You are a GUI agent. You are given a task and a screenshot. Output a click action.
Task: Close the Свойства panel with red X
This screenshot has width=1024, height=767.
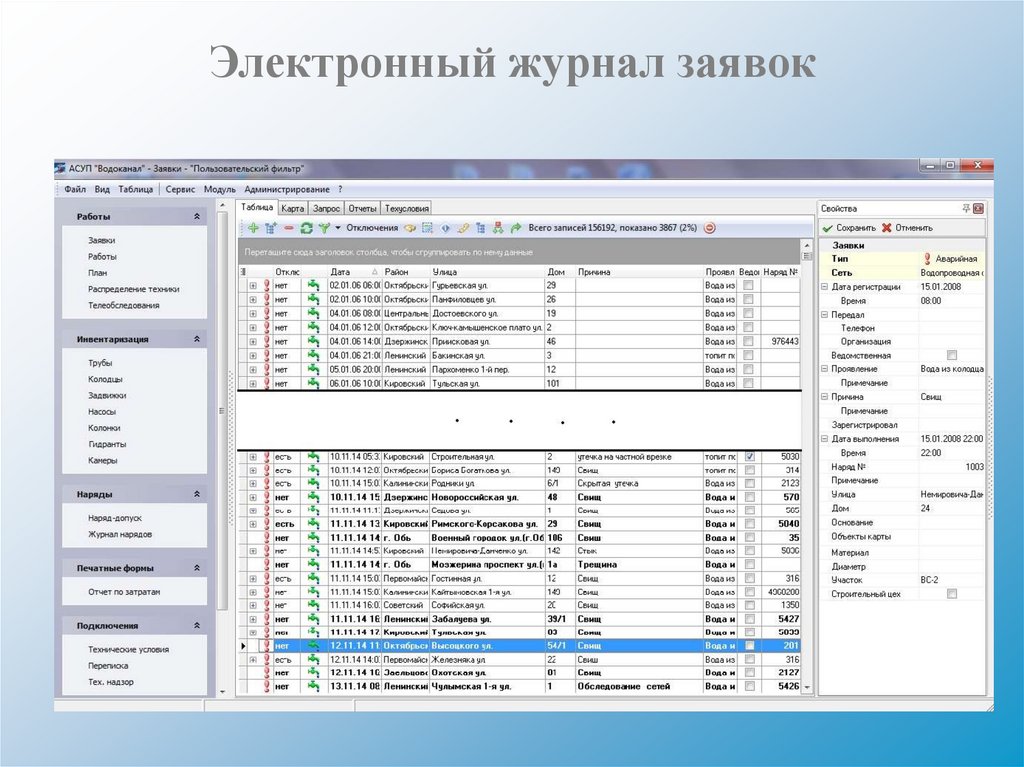pyautogui.click(x=978, y=208)
